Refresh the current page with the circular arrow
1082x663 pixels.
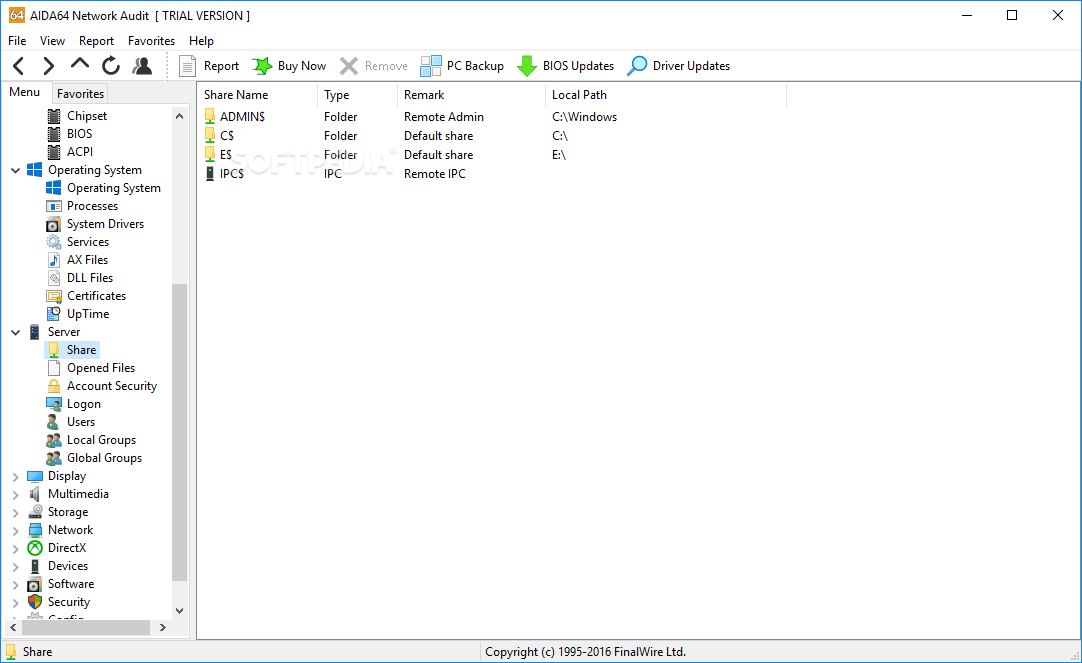tap(110, 66)
